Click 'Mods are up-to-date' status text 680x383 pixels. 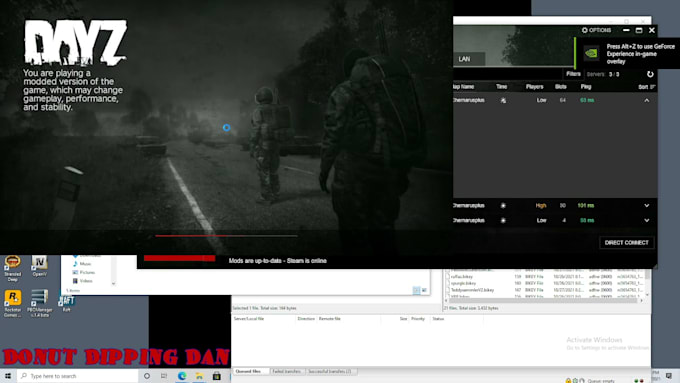(278, 261)
